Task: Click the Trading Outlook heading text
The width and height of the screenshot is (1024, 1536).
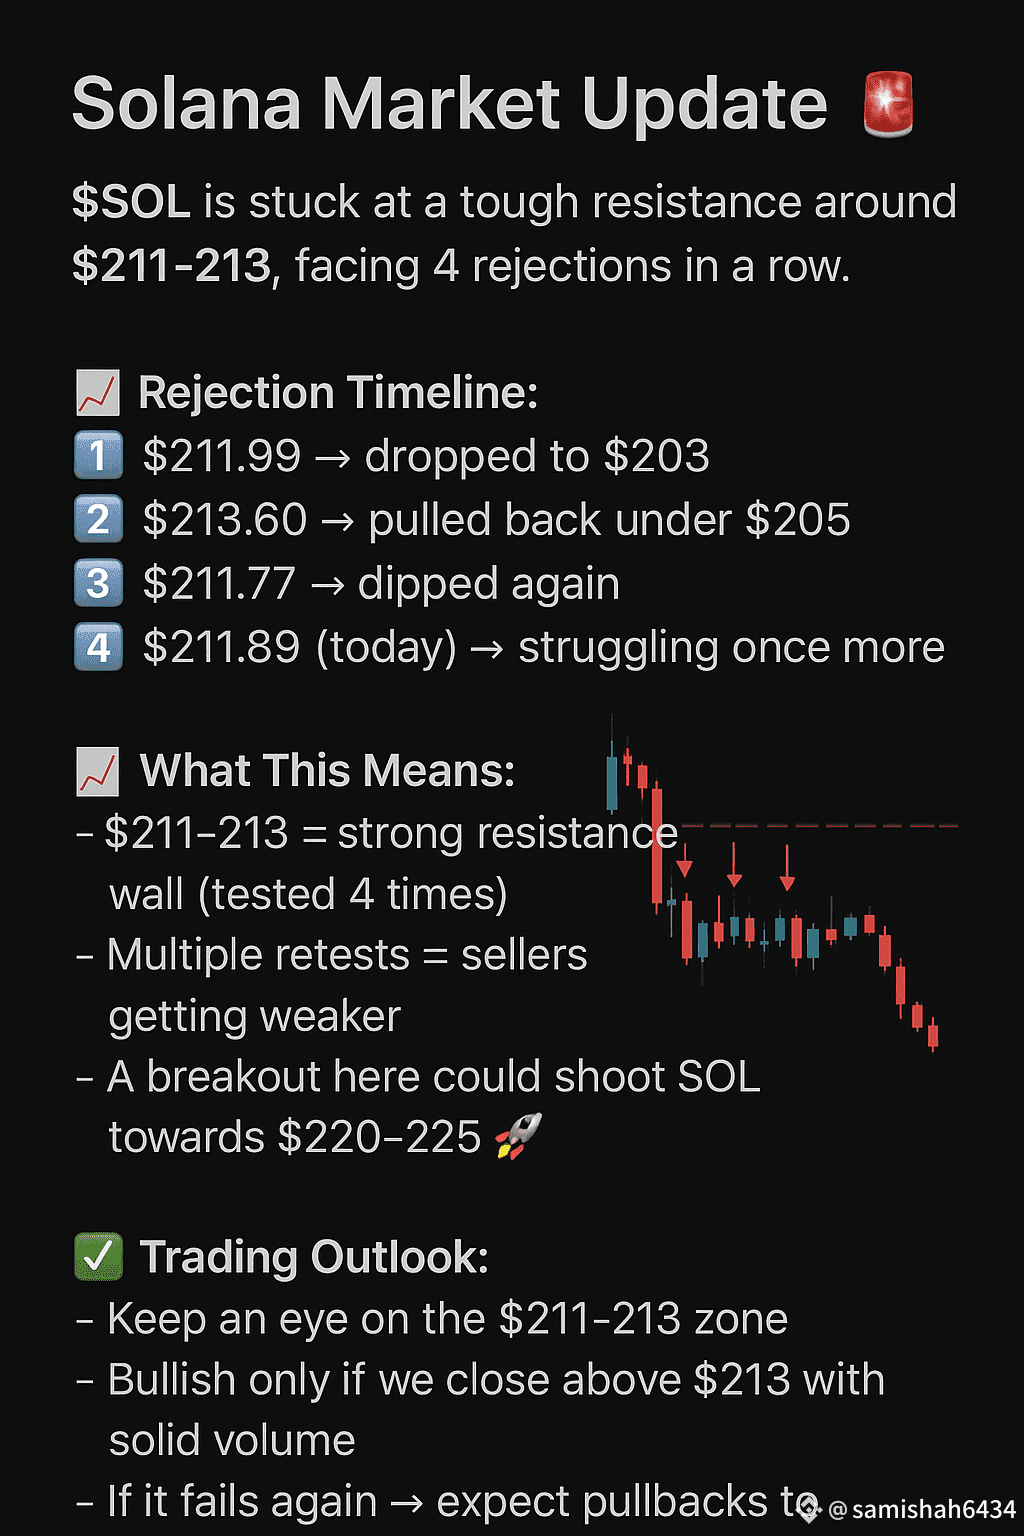Action: (314, 1257)
